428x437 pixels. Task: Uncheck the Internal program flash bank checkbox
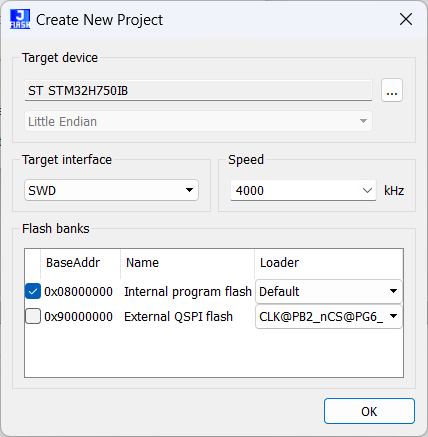coord(33,291)
